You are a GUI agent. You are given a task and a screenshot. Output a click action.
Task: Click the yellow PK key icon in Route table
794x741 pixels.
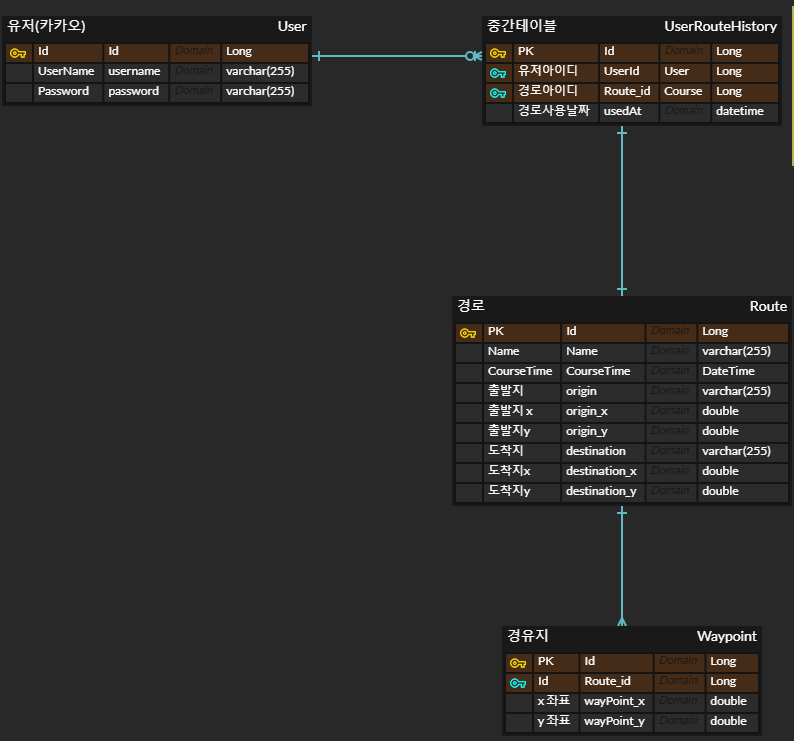click(x=468, y=333)
